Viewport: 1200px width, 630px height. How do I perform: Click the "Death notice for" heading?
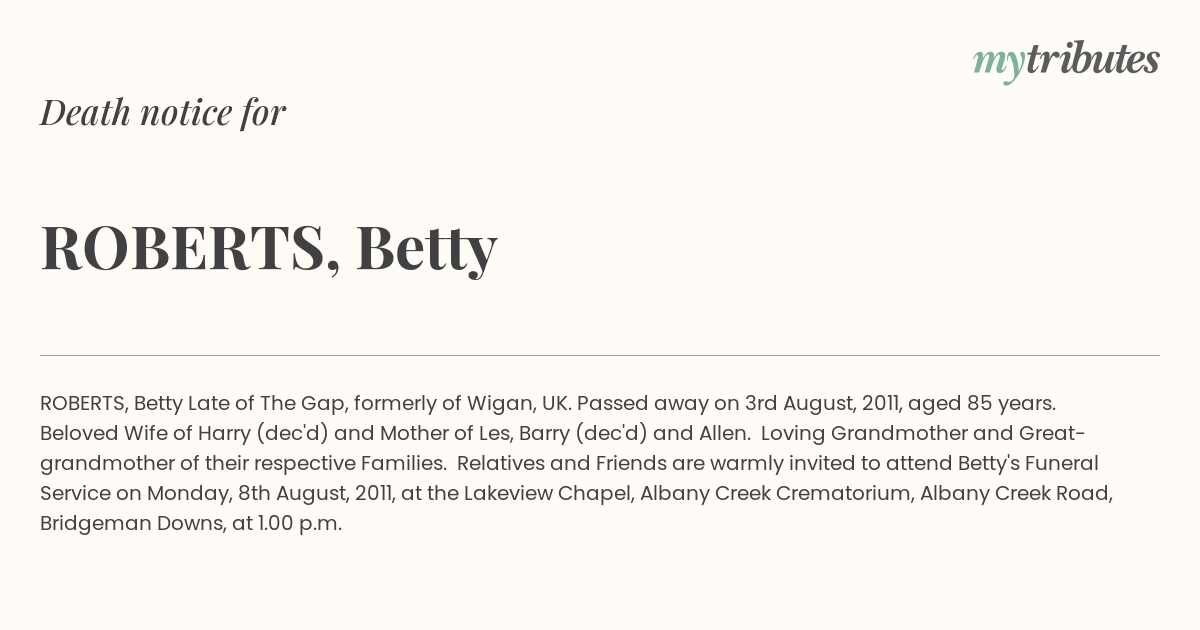click(163, 113)
